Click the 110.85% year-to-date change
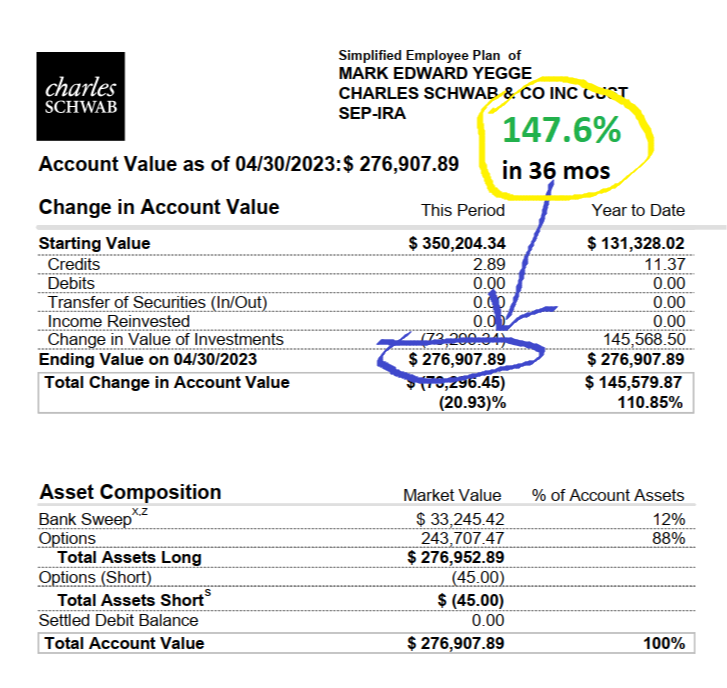 point(651,402)
